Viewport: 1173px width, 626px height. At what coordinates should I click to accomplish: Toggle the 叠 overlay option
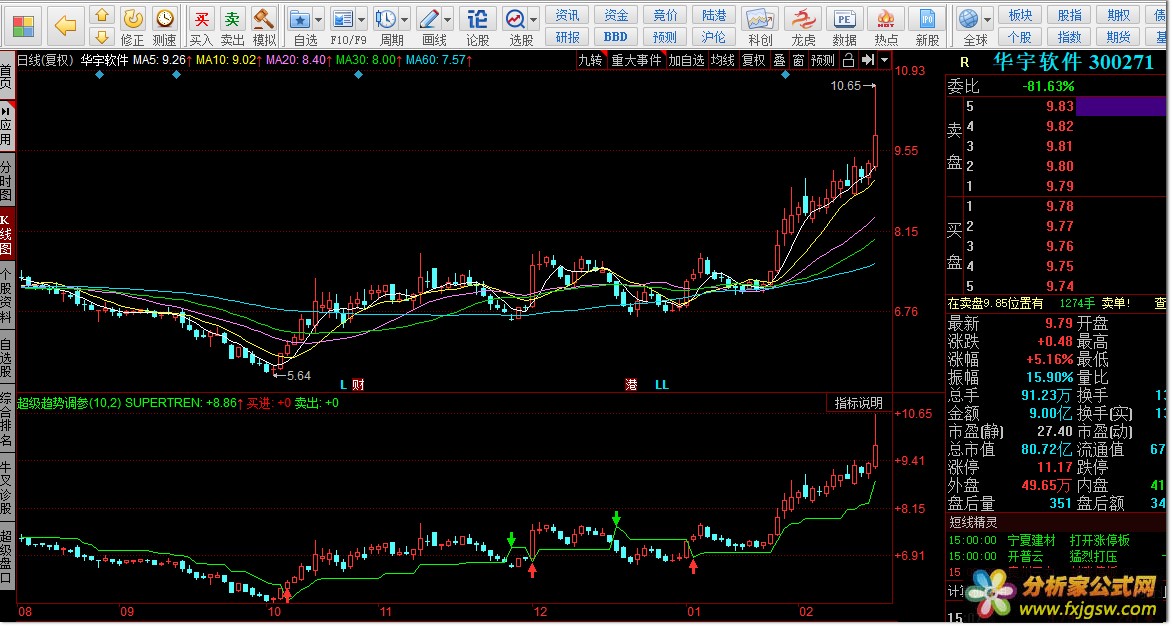780,60
